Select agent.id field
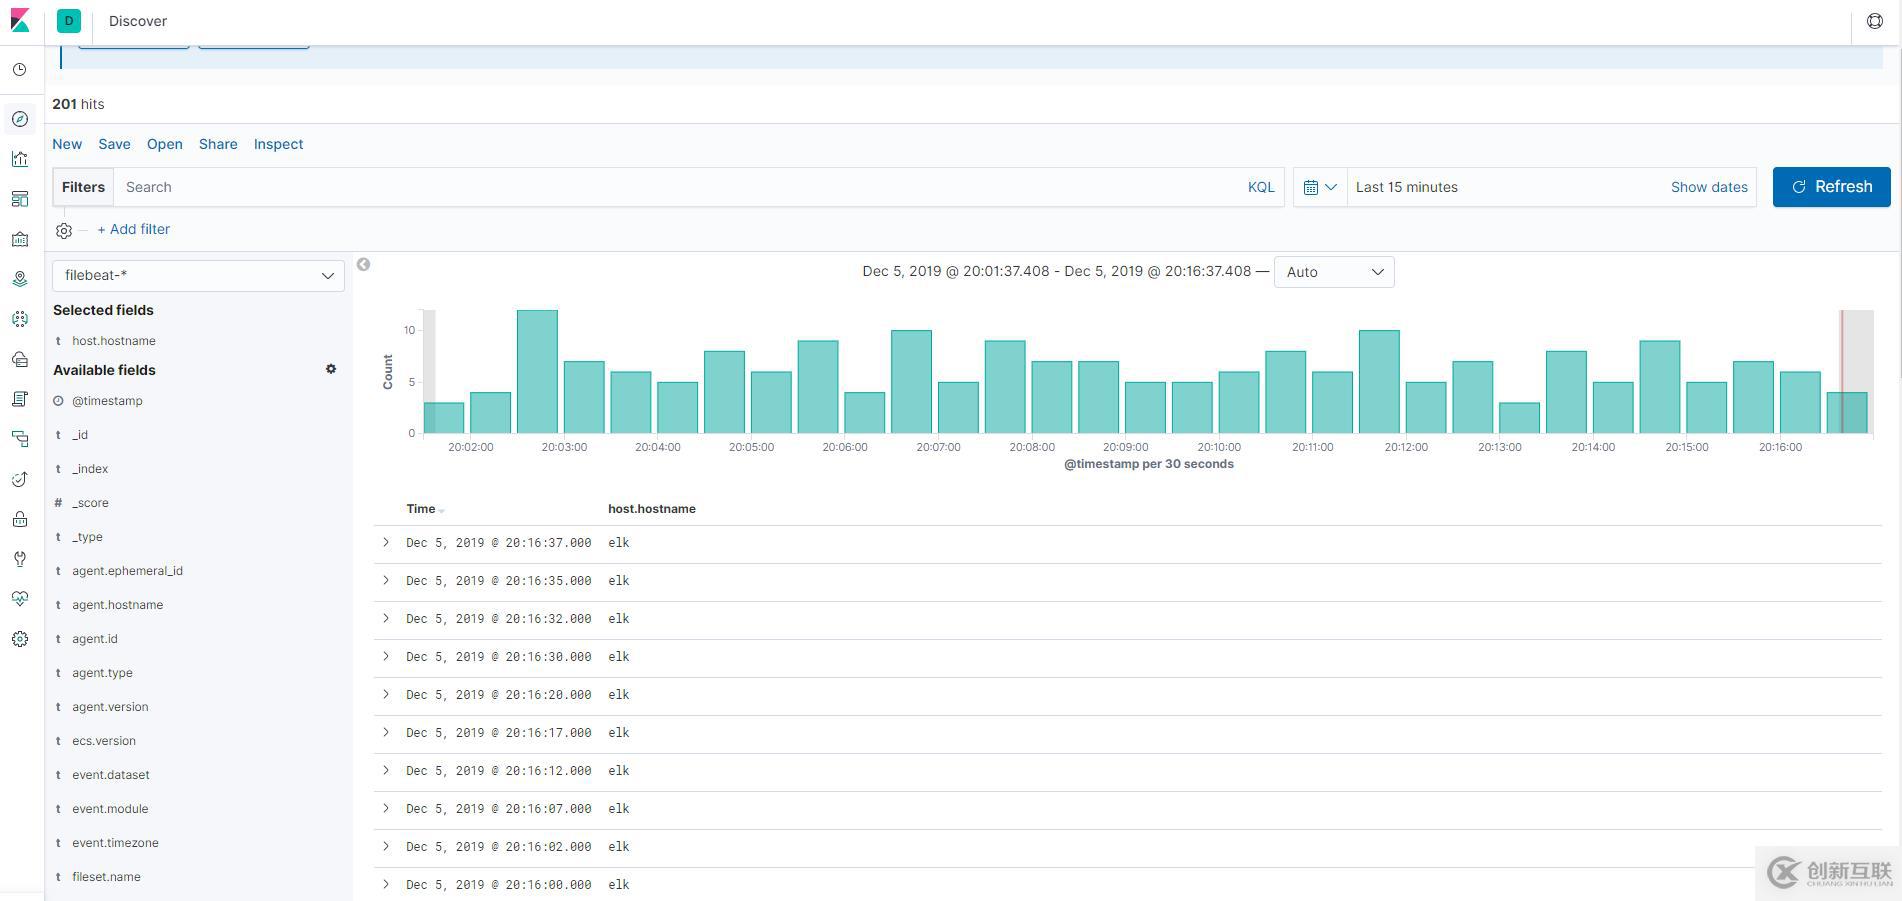The image size is (1902, 901). [x=94, y=639]
